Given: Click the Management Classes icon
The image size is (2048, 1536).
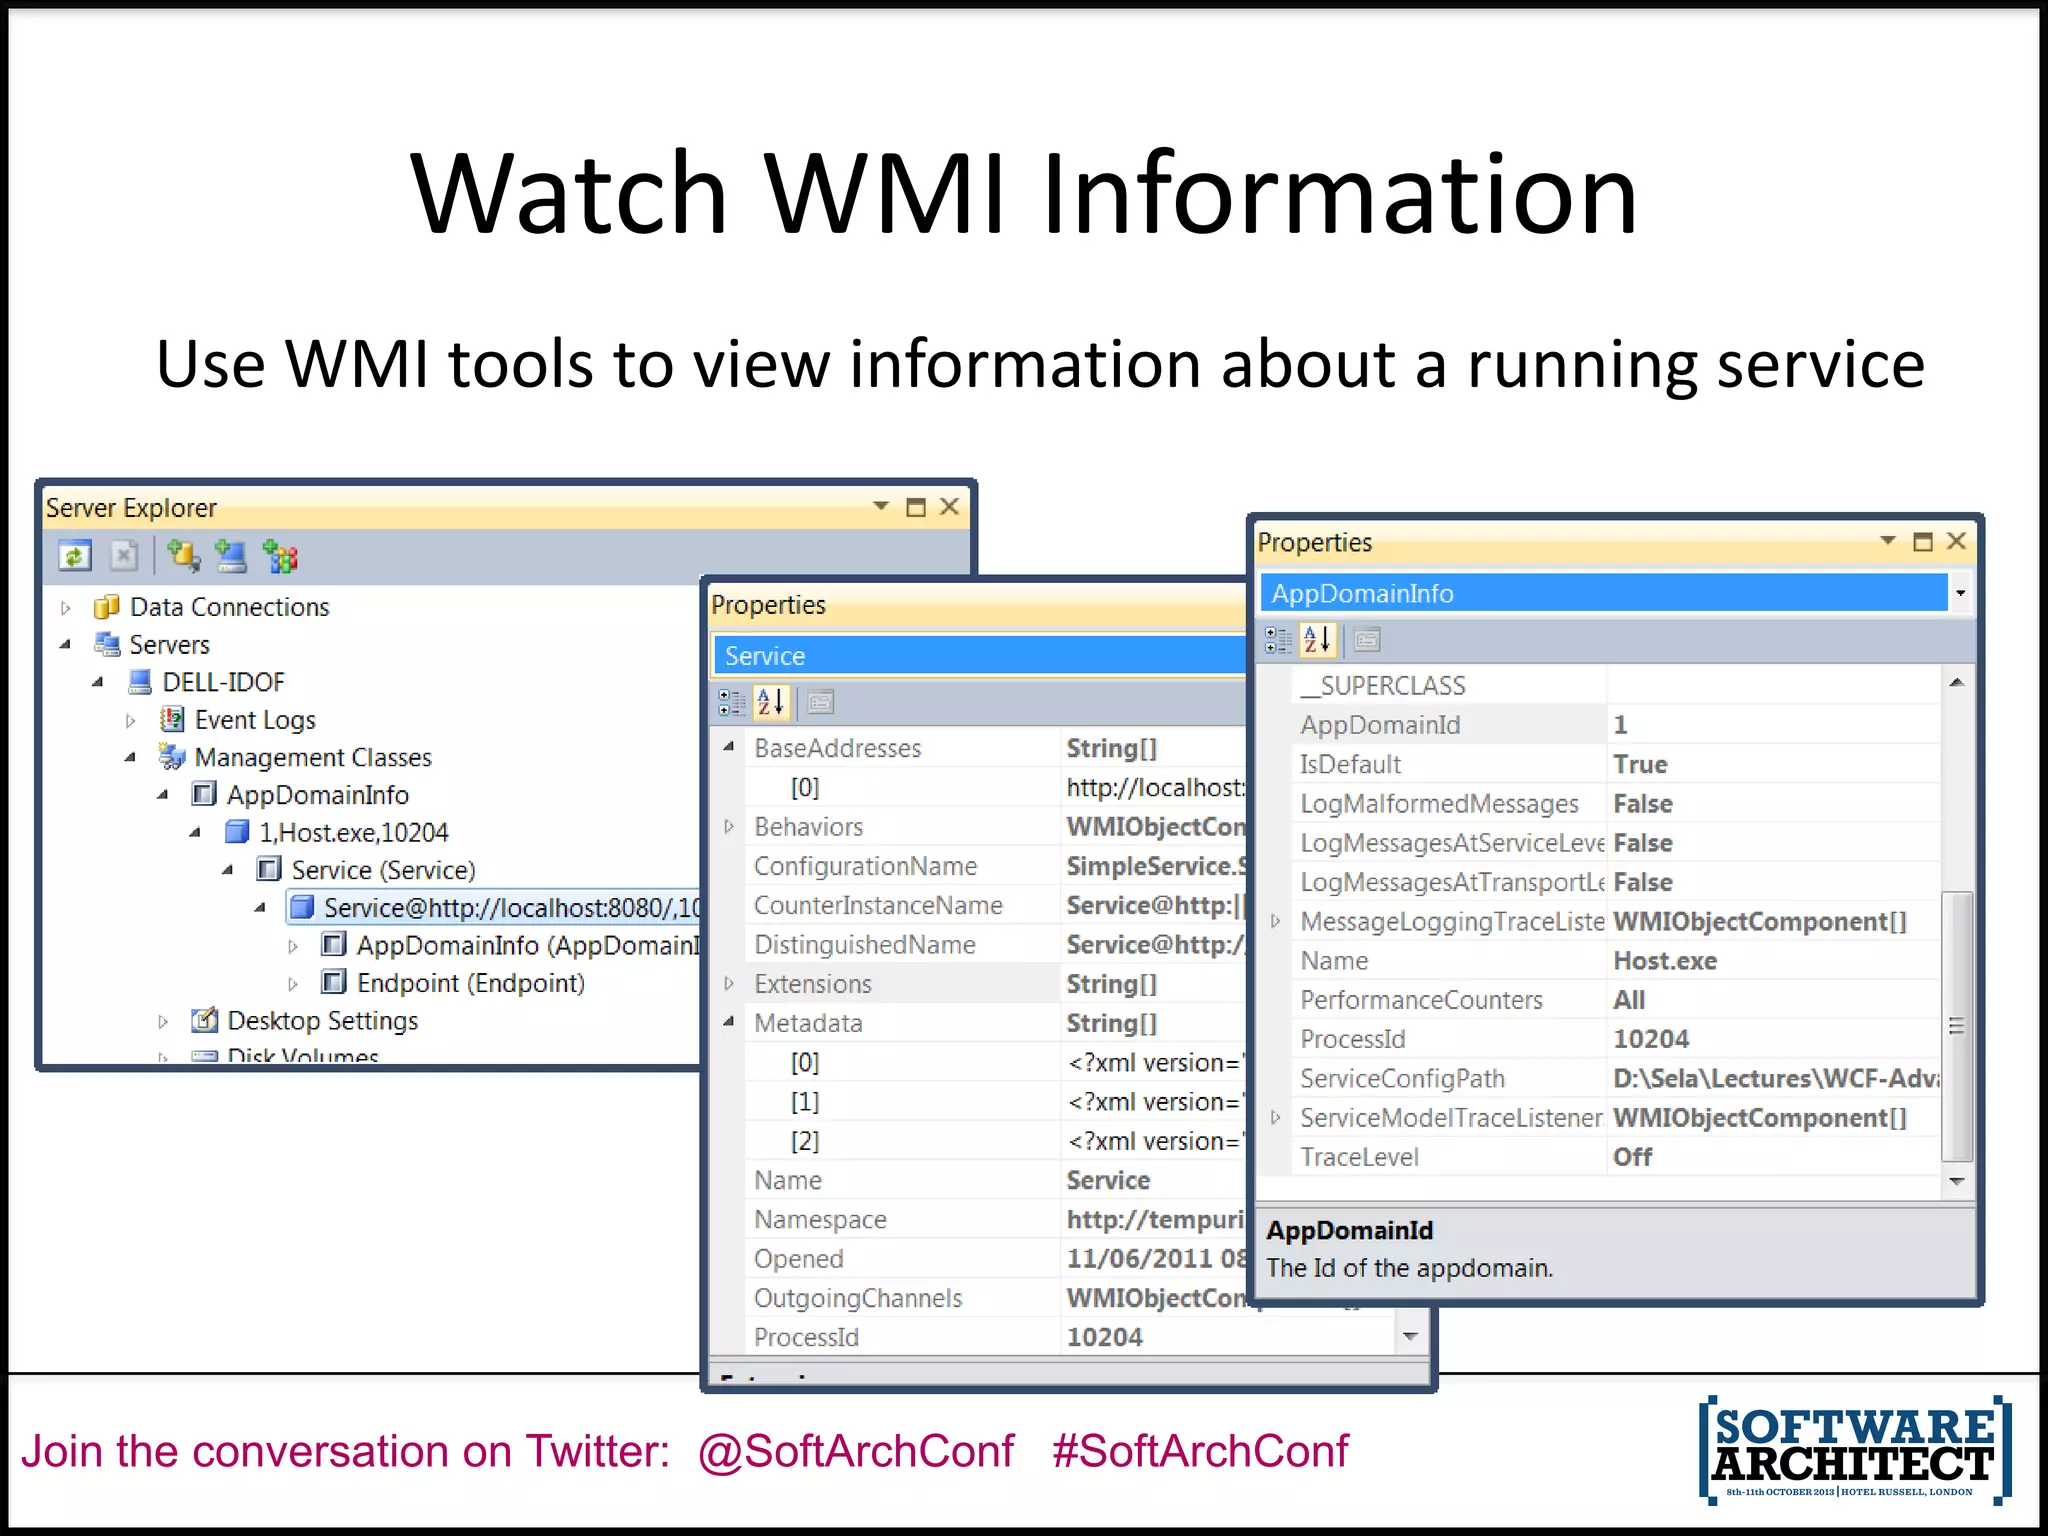Looking at the screenshot, I should click(x=172, y=757).
